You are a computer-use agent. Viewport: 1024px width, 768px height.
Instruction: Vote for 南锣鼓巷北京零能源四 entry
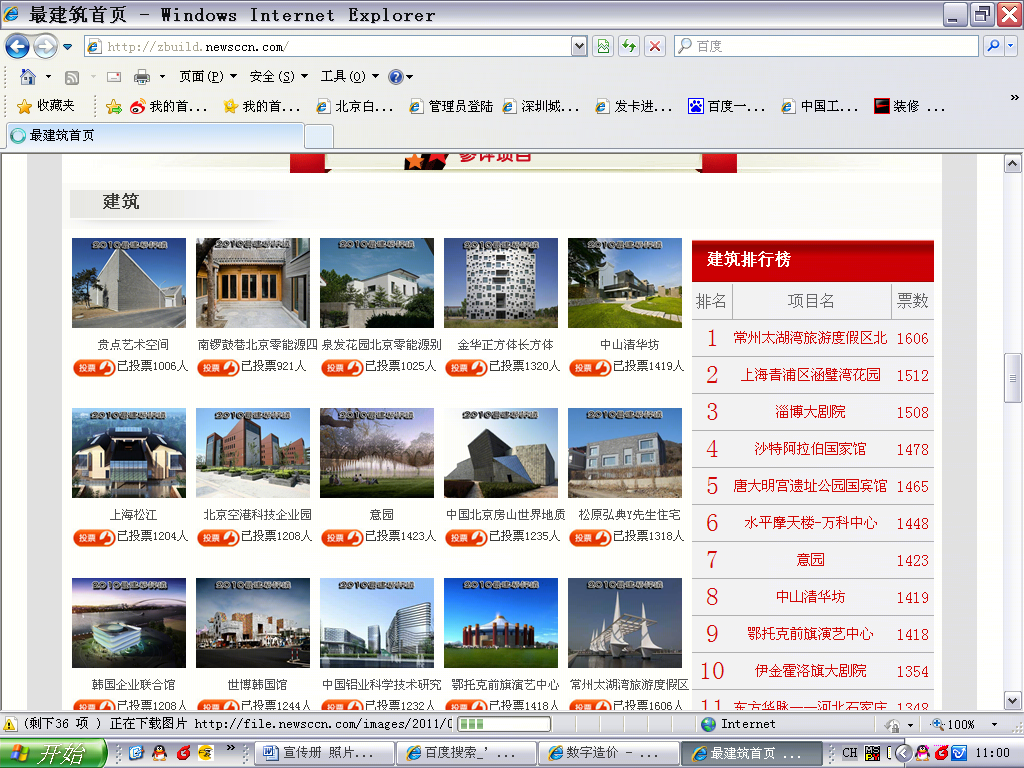[x=217, y=368]
